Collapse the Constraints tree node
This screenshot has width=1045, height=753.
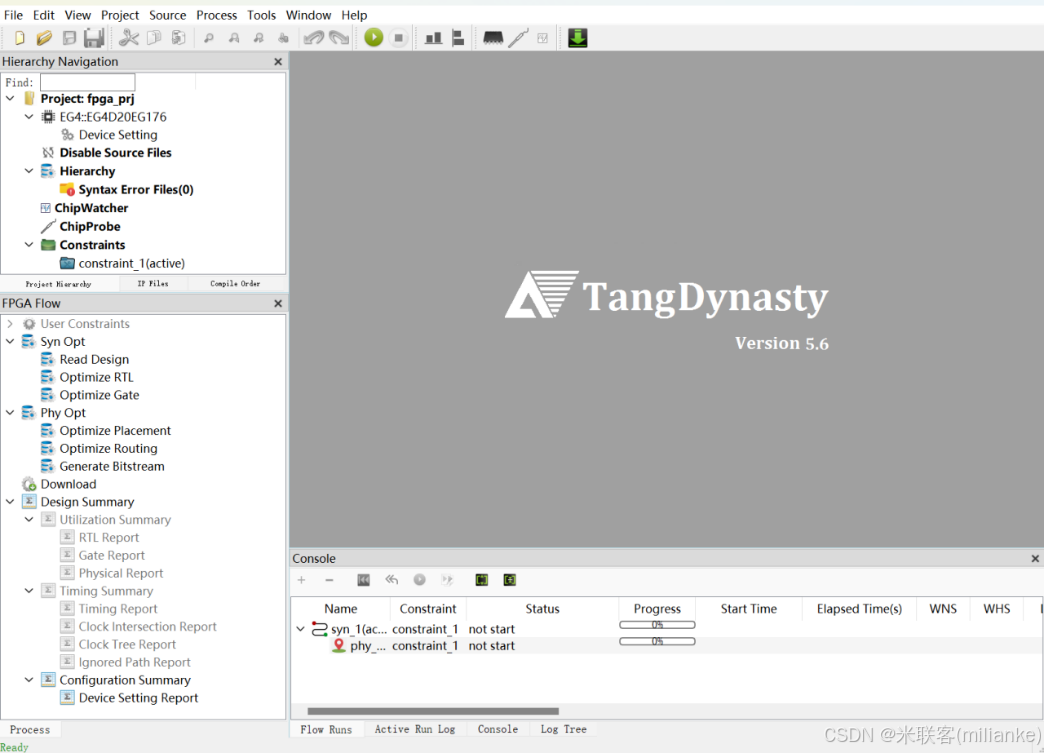(29, 245)
